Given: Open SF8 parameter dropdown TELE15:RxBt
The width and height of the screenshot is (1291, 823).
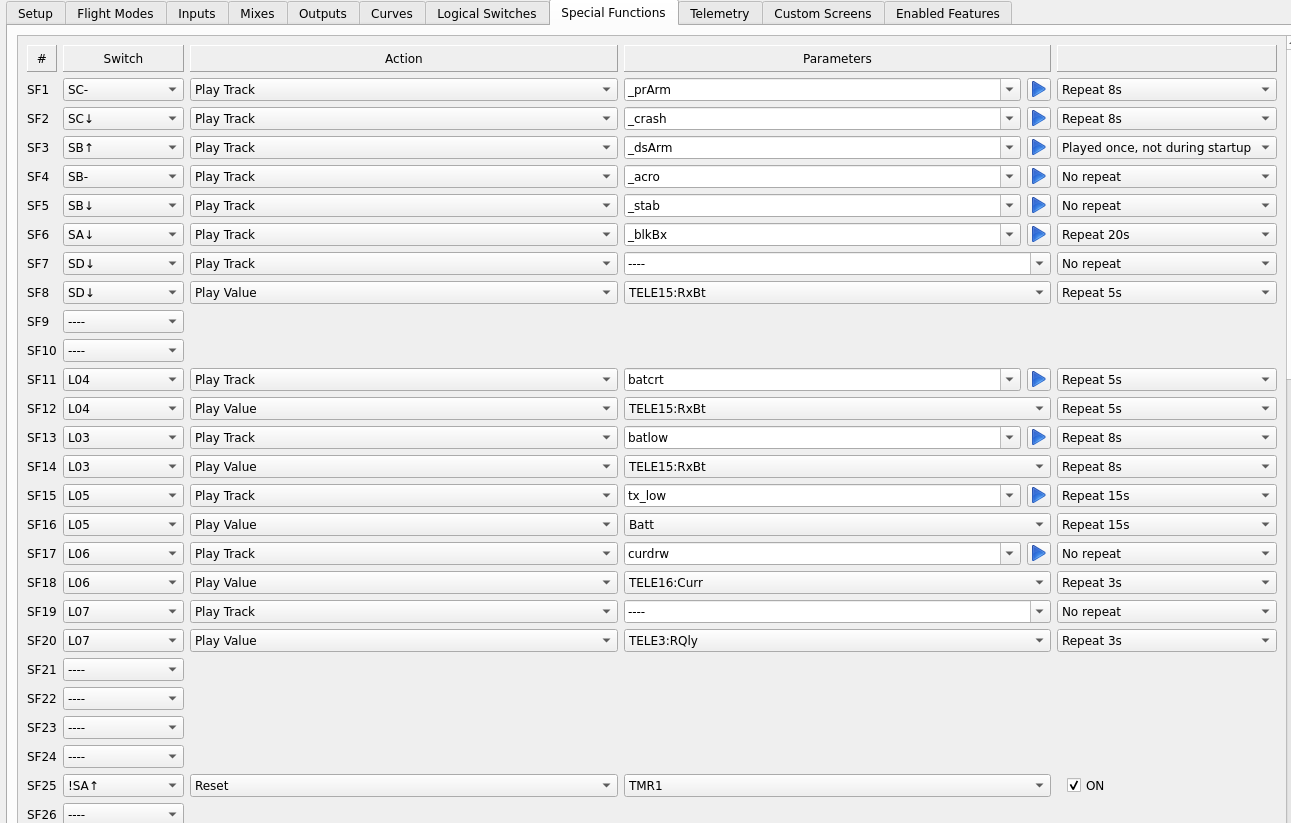Looking at the screenshot, I should [x=837, y=293].
